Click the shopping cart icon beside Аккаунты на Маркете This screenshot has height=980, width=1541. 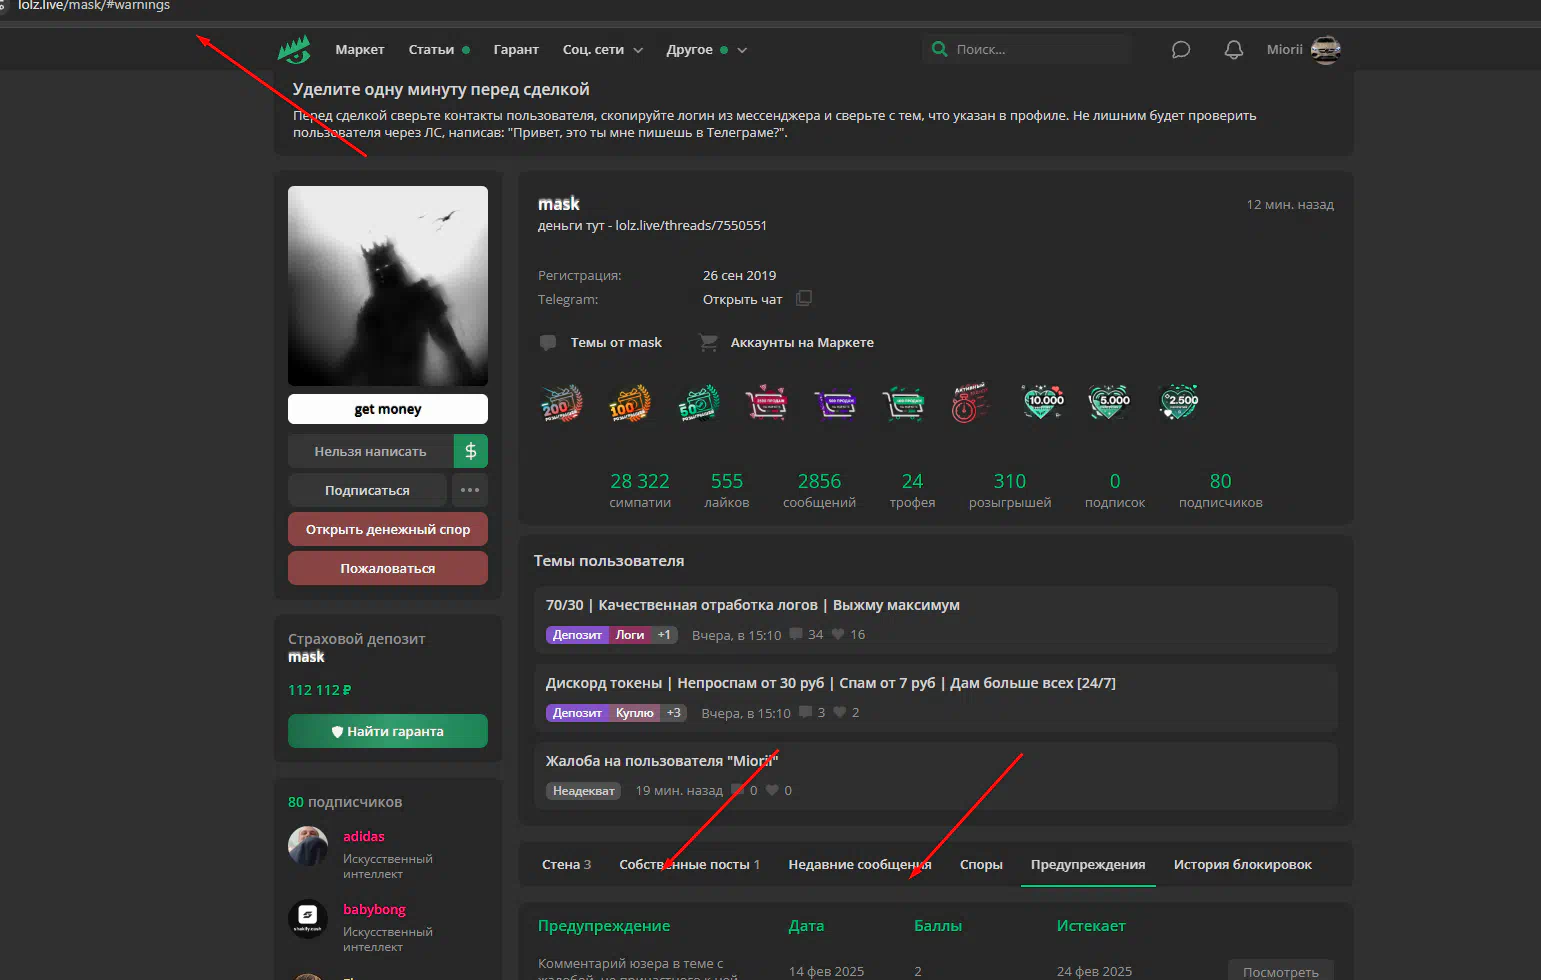click(708, 342)
